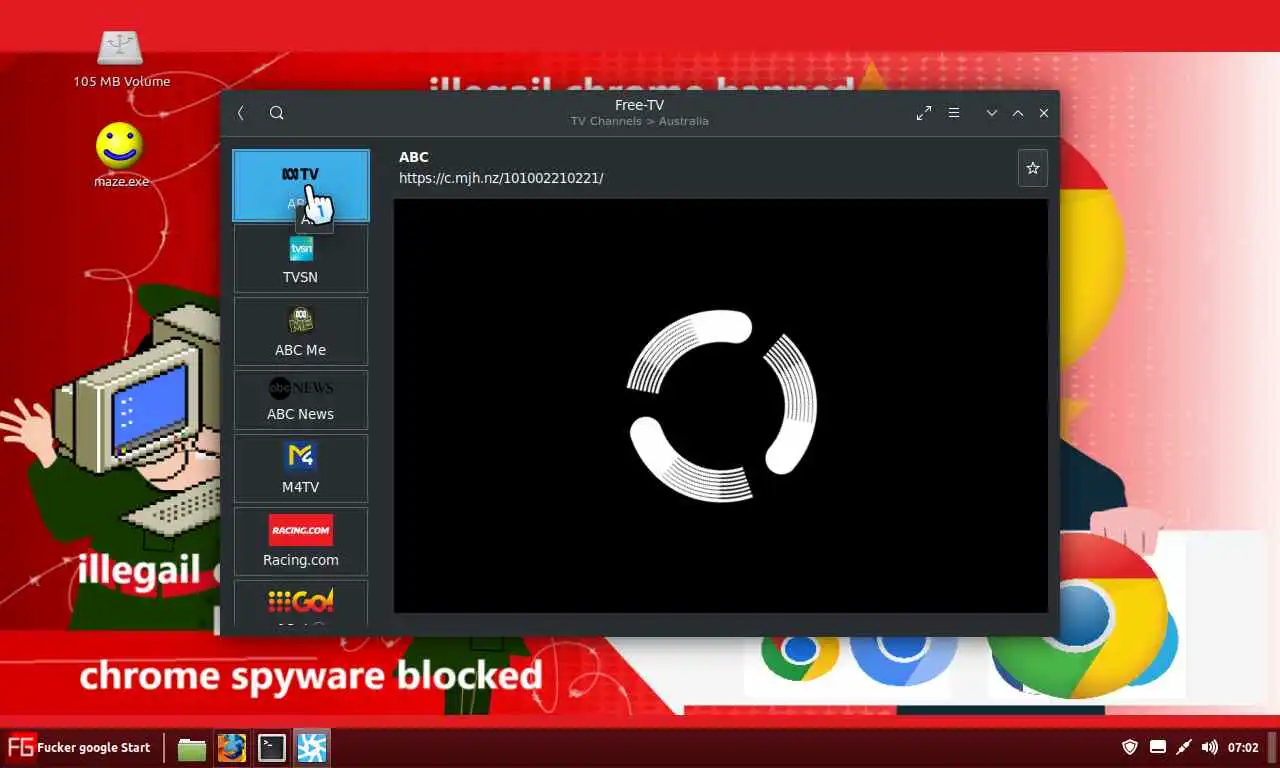Screen dimensions: 1280x768
Task: Select the 9Go! channel tile
Action: coord(301,604)
